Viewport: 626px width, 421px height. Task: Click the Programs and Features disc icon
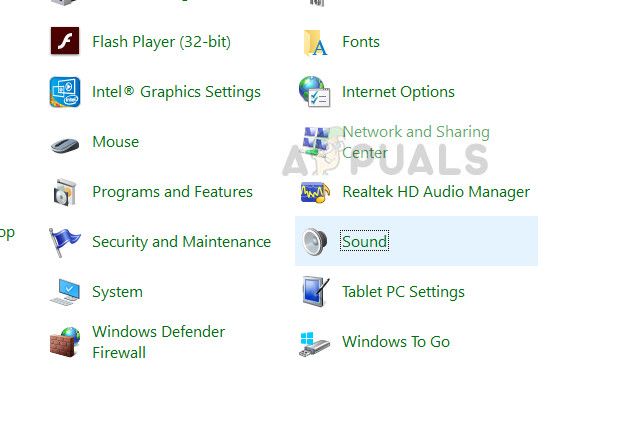65,192
